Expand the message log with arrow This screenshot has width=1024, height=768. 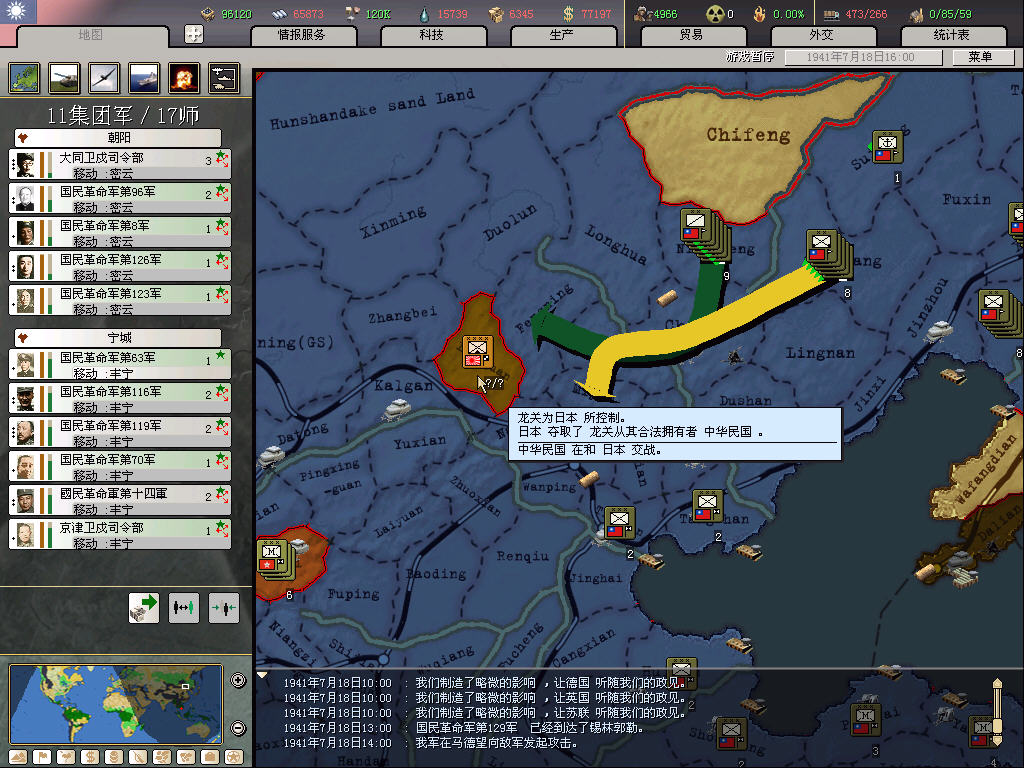263,675
